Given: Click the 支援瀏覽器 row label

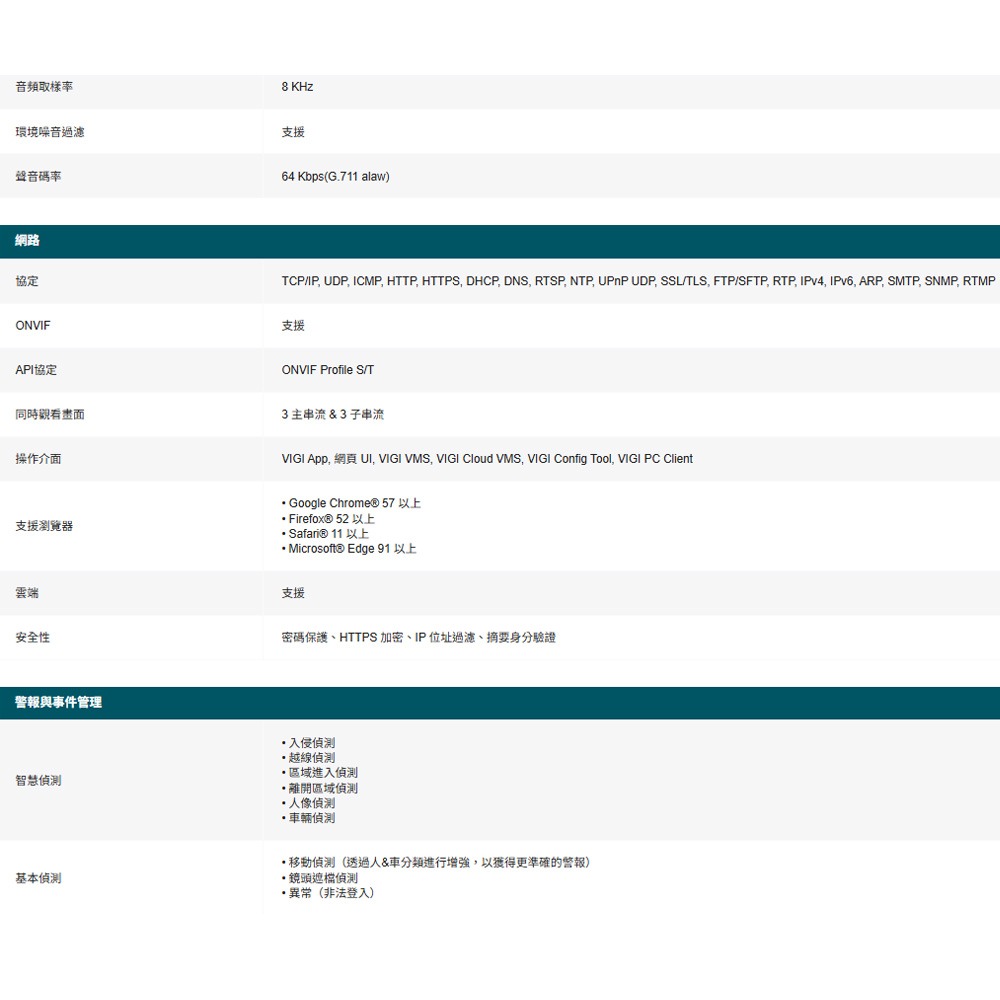Looking at the screenshot, I should click(x=44, y=526).
